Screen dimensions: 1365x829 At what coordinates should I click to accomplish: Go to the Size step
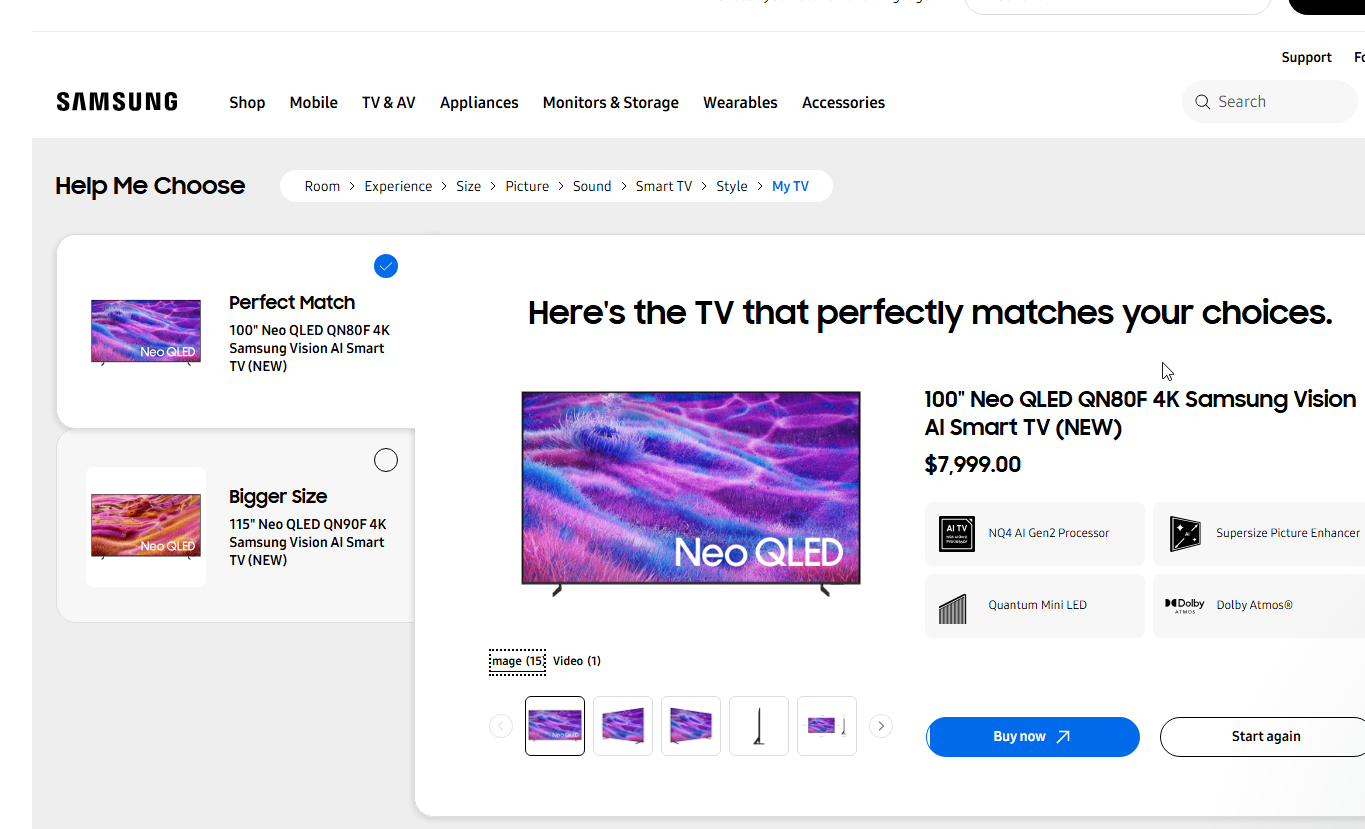469,186
